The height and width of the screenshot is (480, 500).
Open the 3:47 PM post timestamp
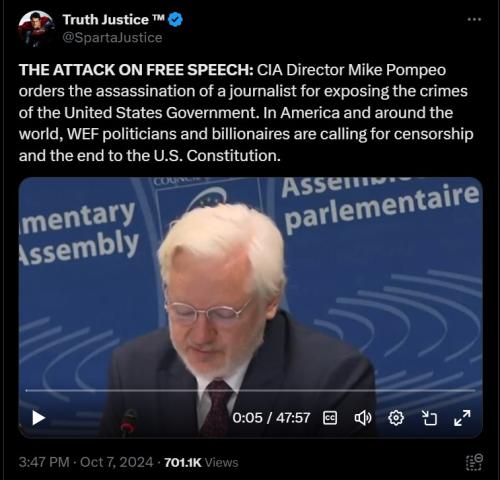(x=44, y=462)
